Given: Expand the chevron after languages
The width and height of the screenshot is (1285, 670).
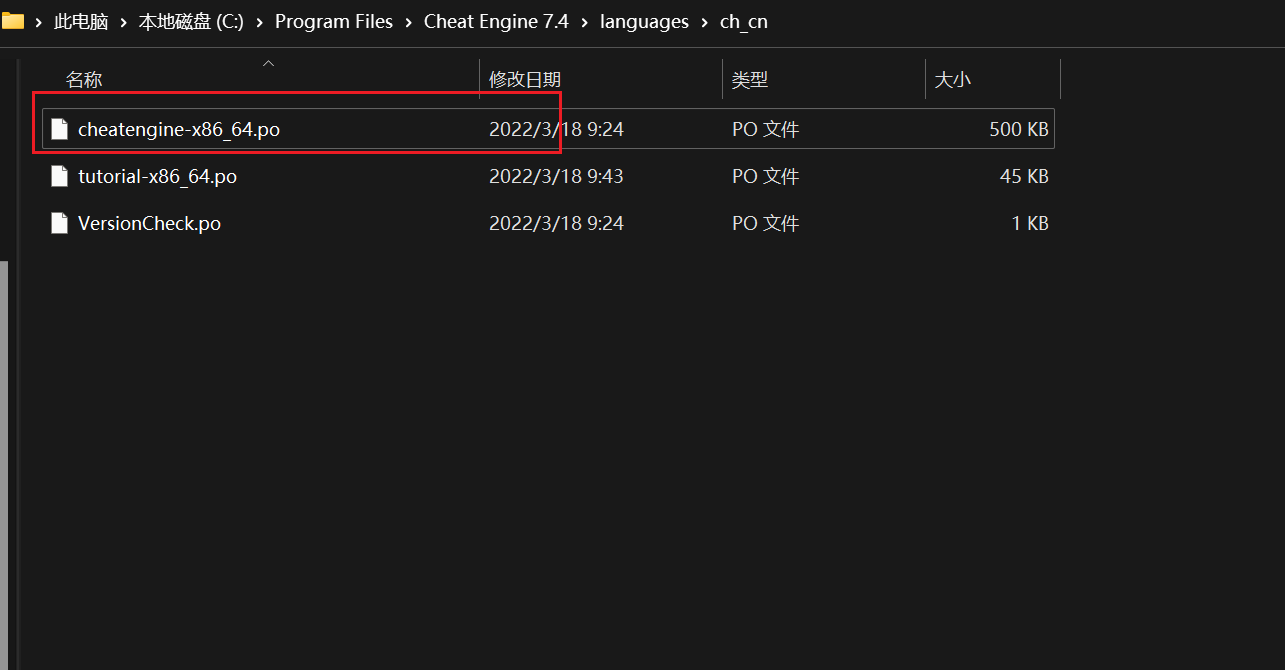Looking at the screenshot, I should 703,21.
